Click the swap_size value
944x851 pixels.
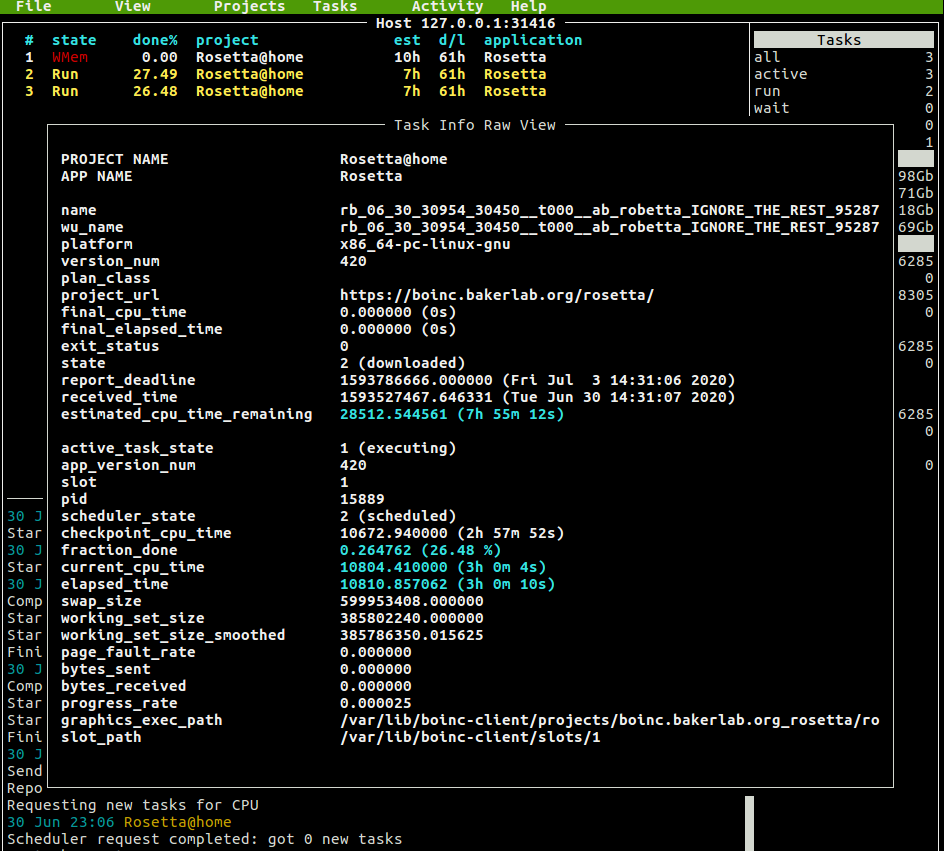click(x=412, y=601)
